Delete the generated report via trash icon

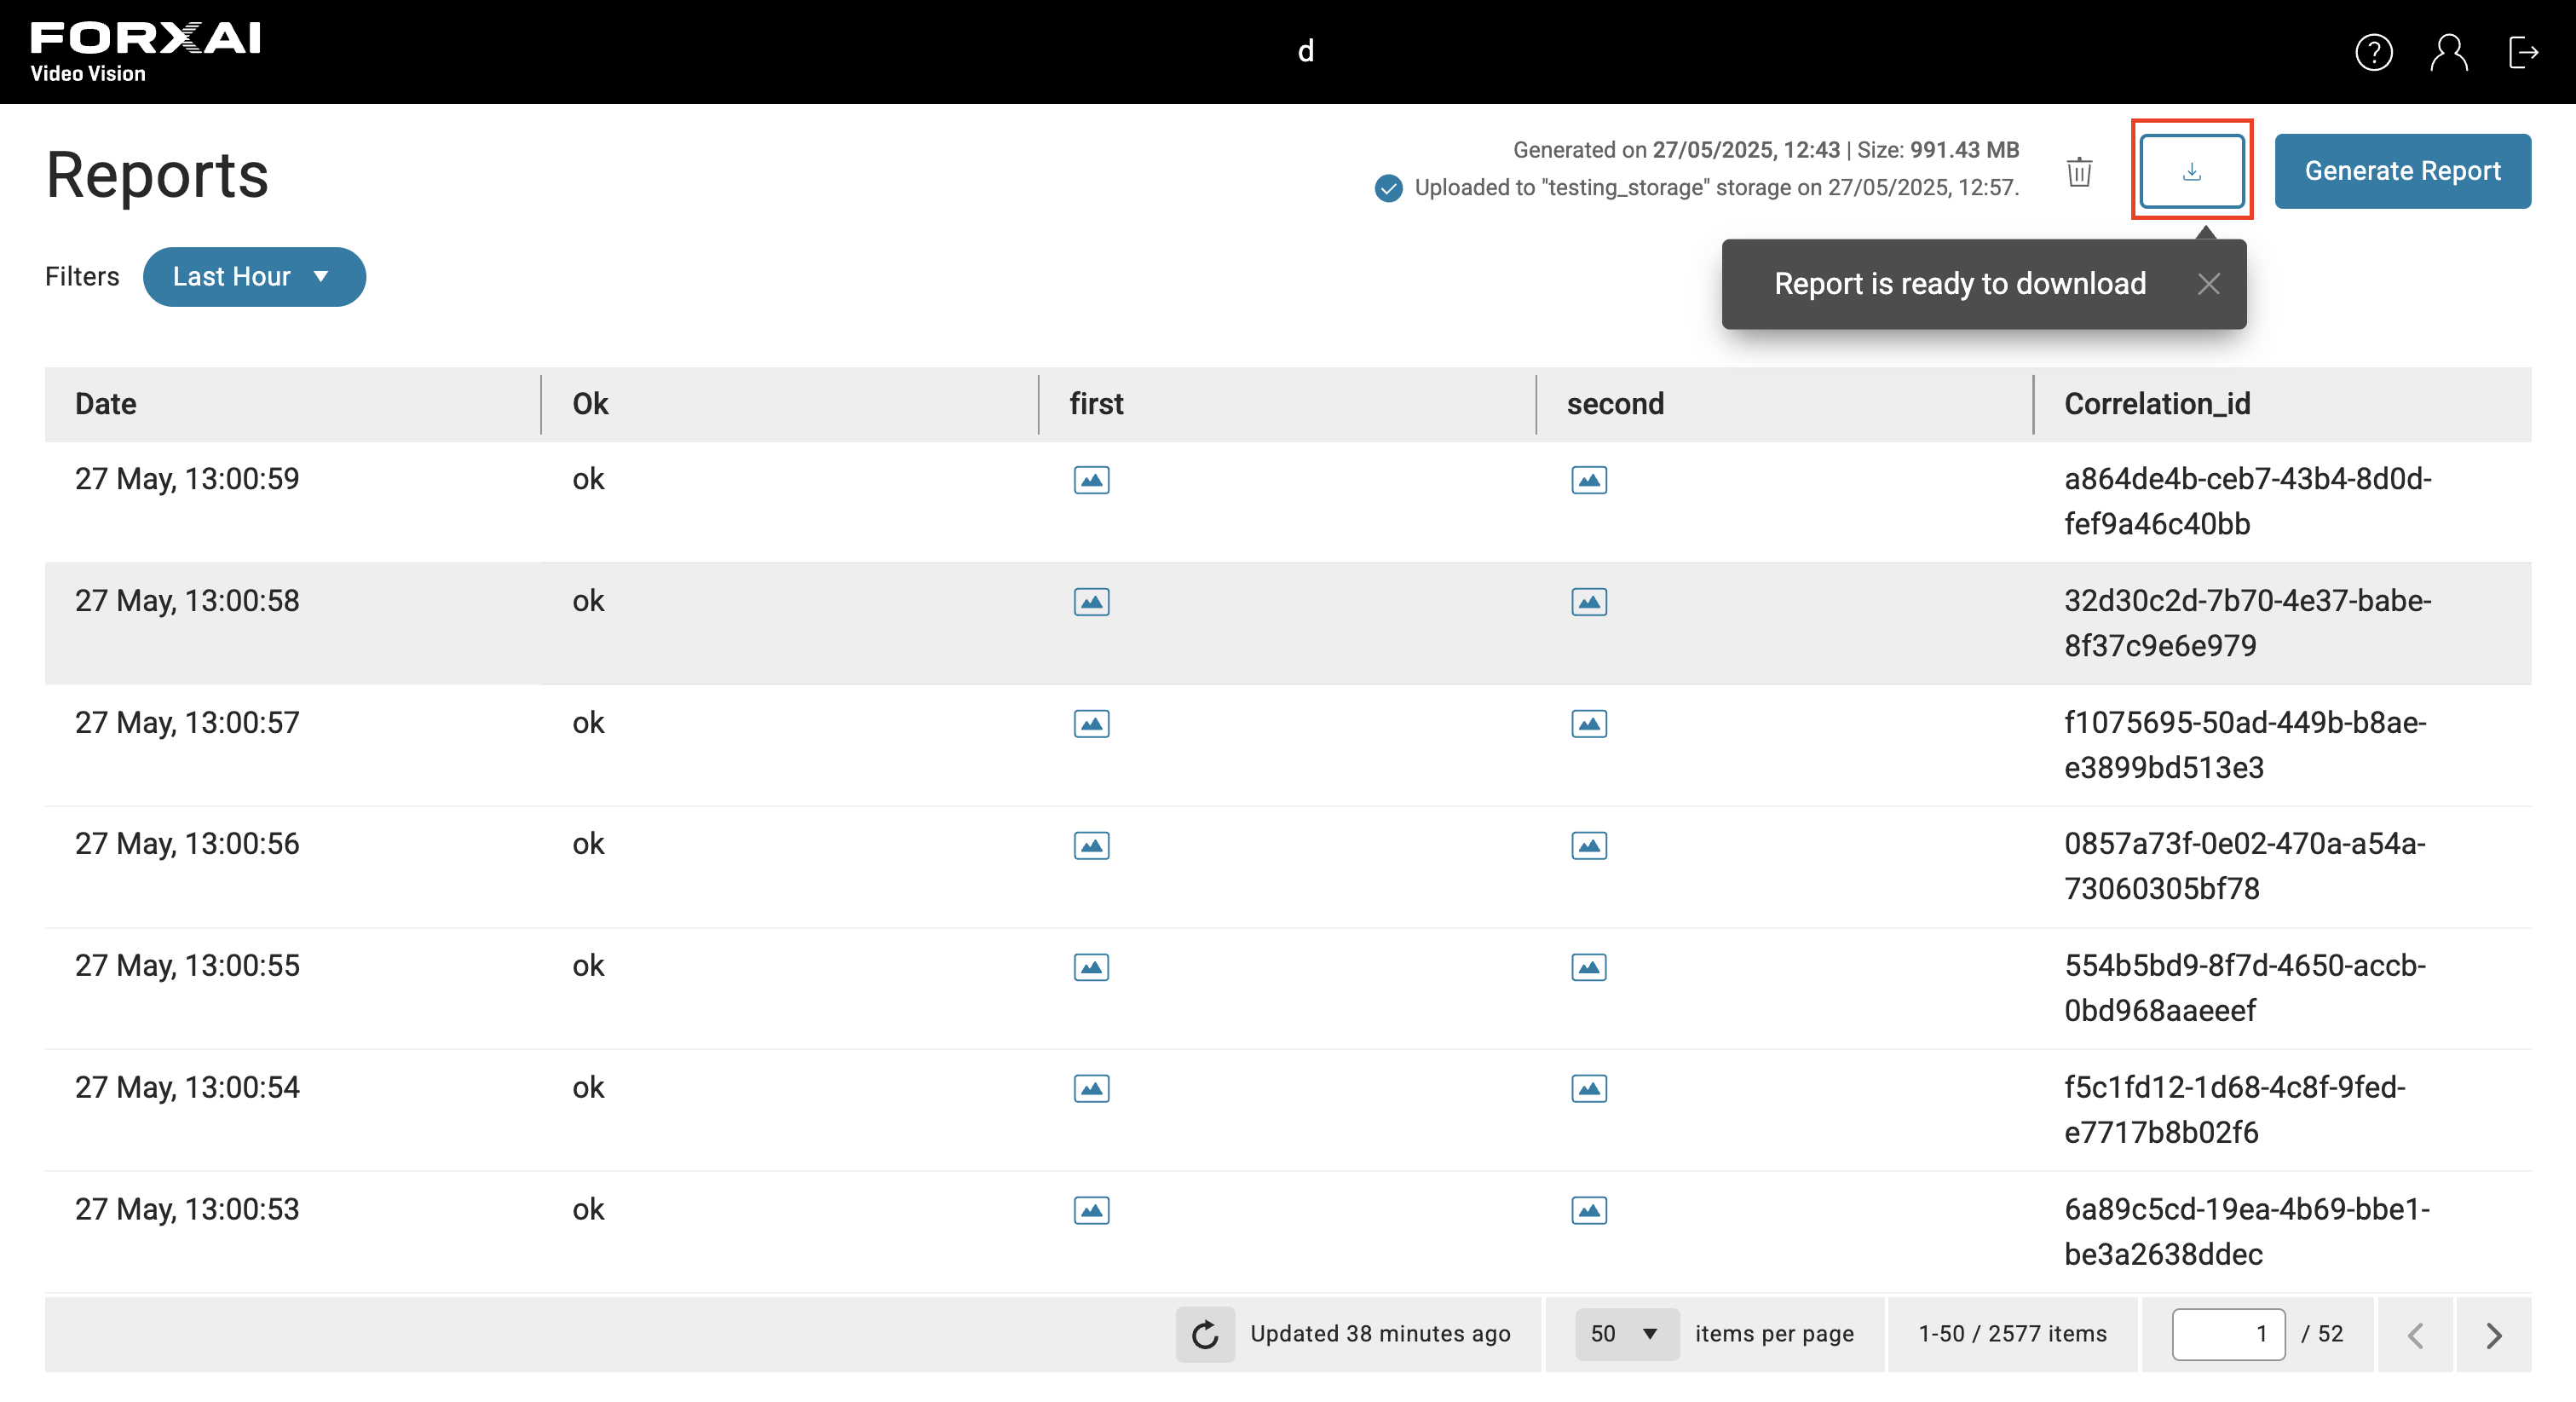point(2080,171)
